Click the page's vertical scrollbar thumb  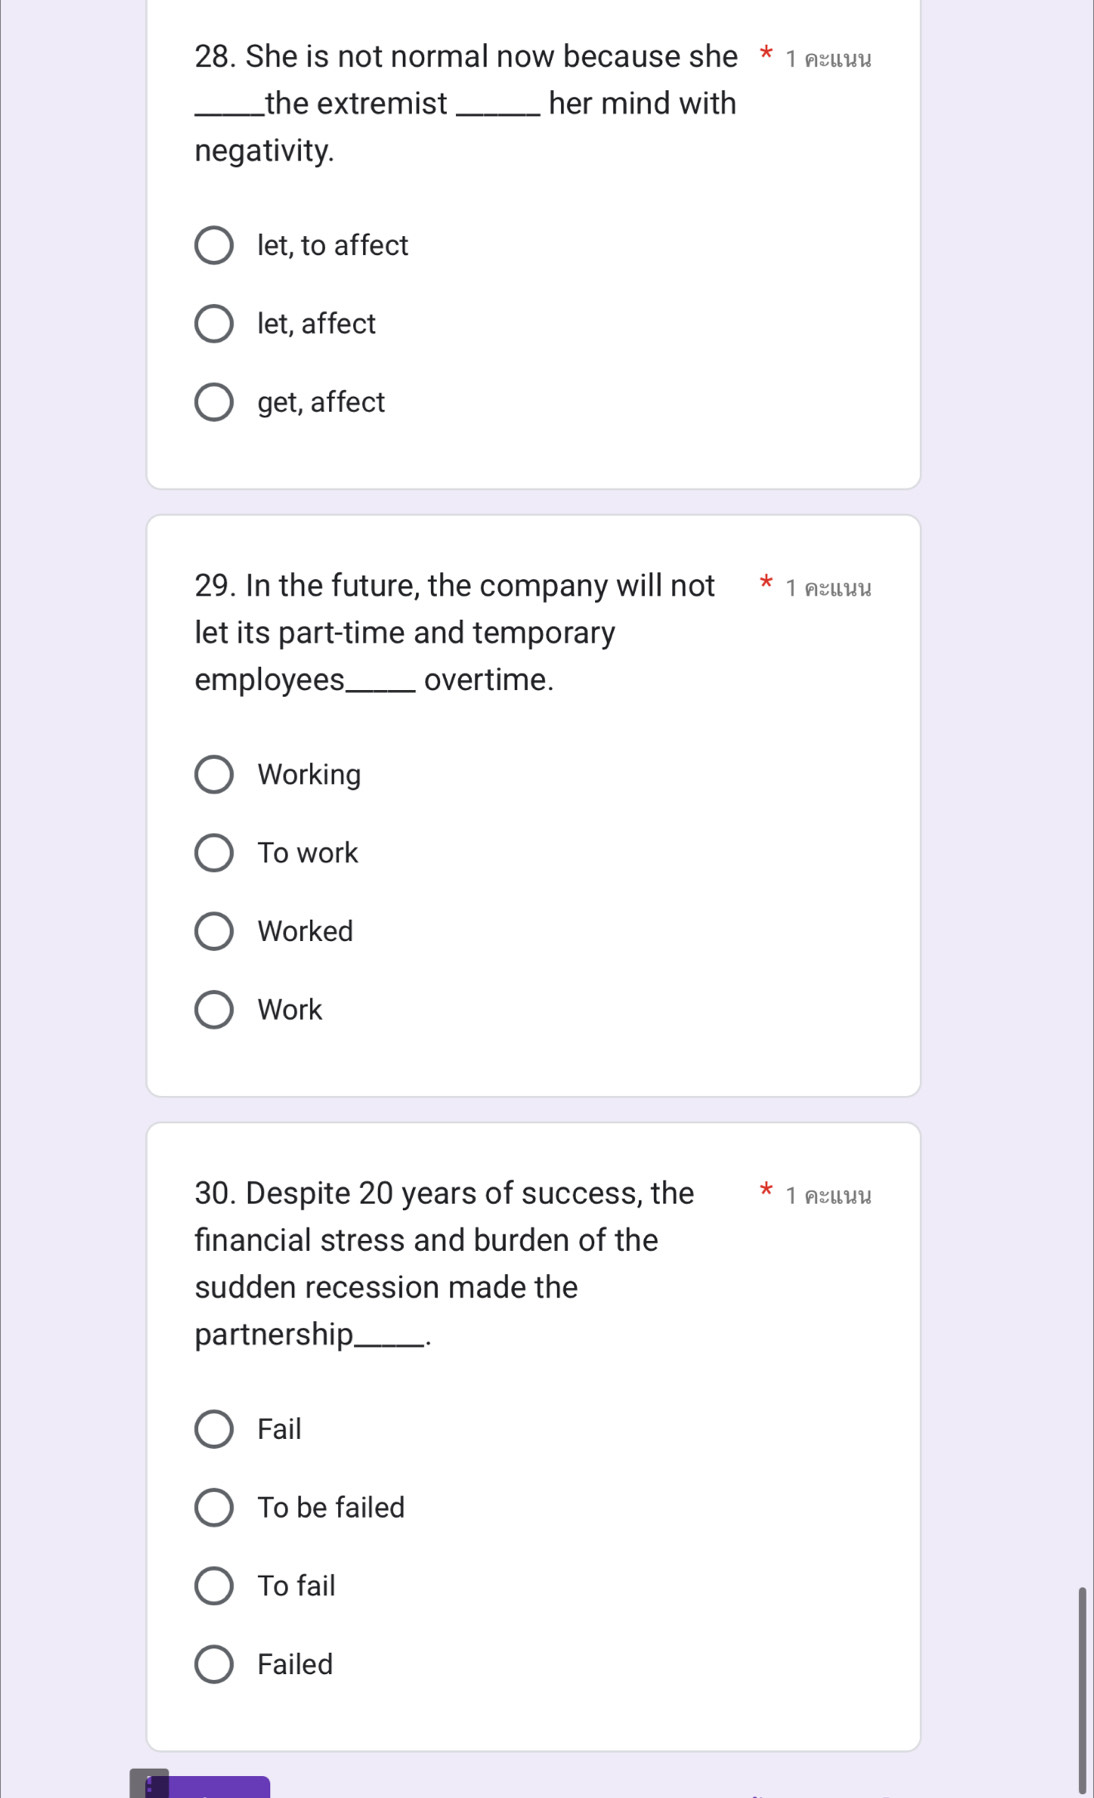click(1082, 1689)
